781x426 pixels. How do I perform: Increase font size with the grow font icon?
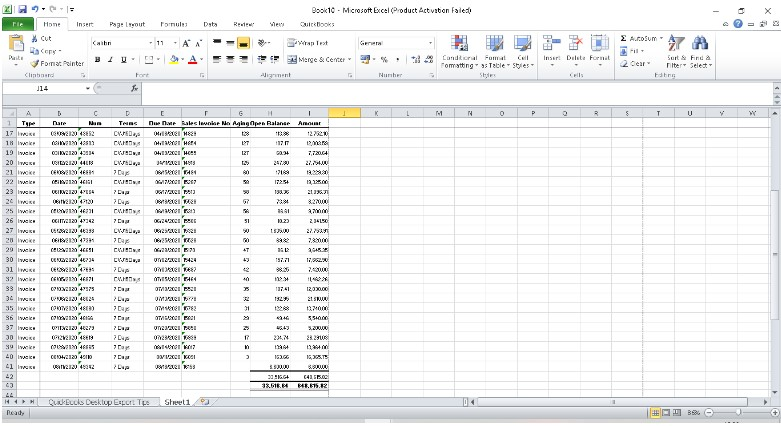186,43
